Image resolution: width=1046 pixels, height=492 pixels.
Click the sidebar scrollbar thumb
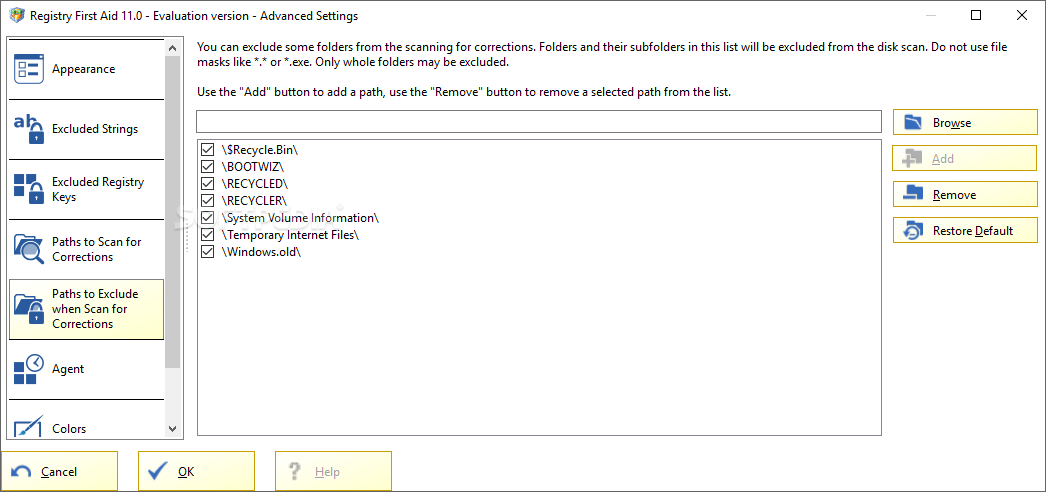(172, 212)
